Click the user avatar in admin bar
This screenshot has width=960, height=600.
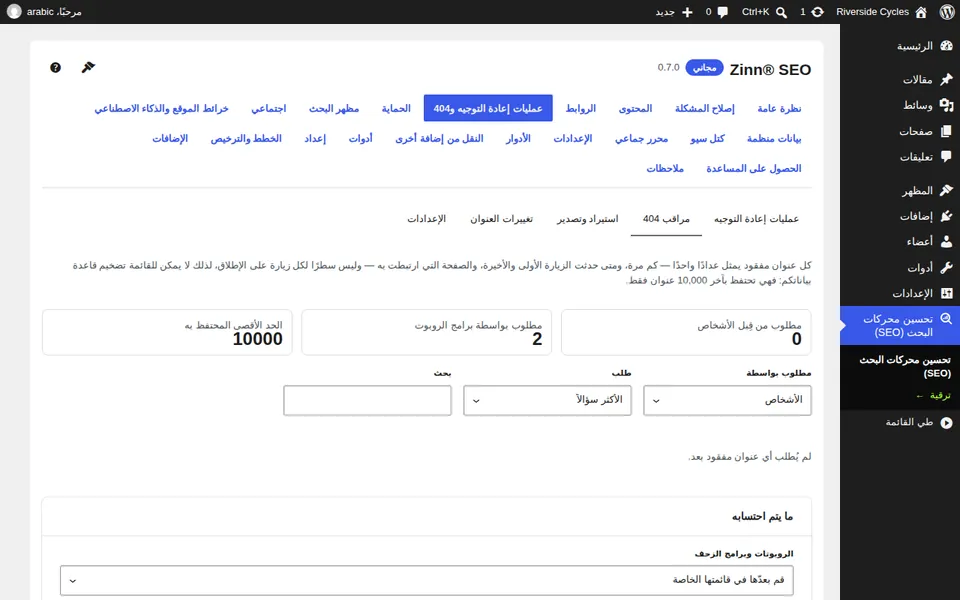[14, 12]
